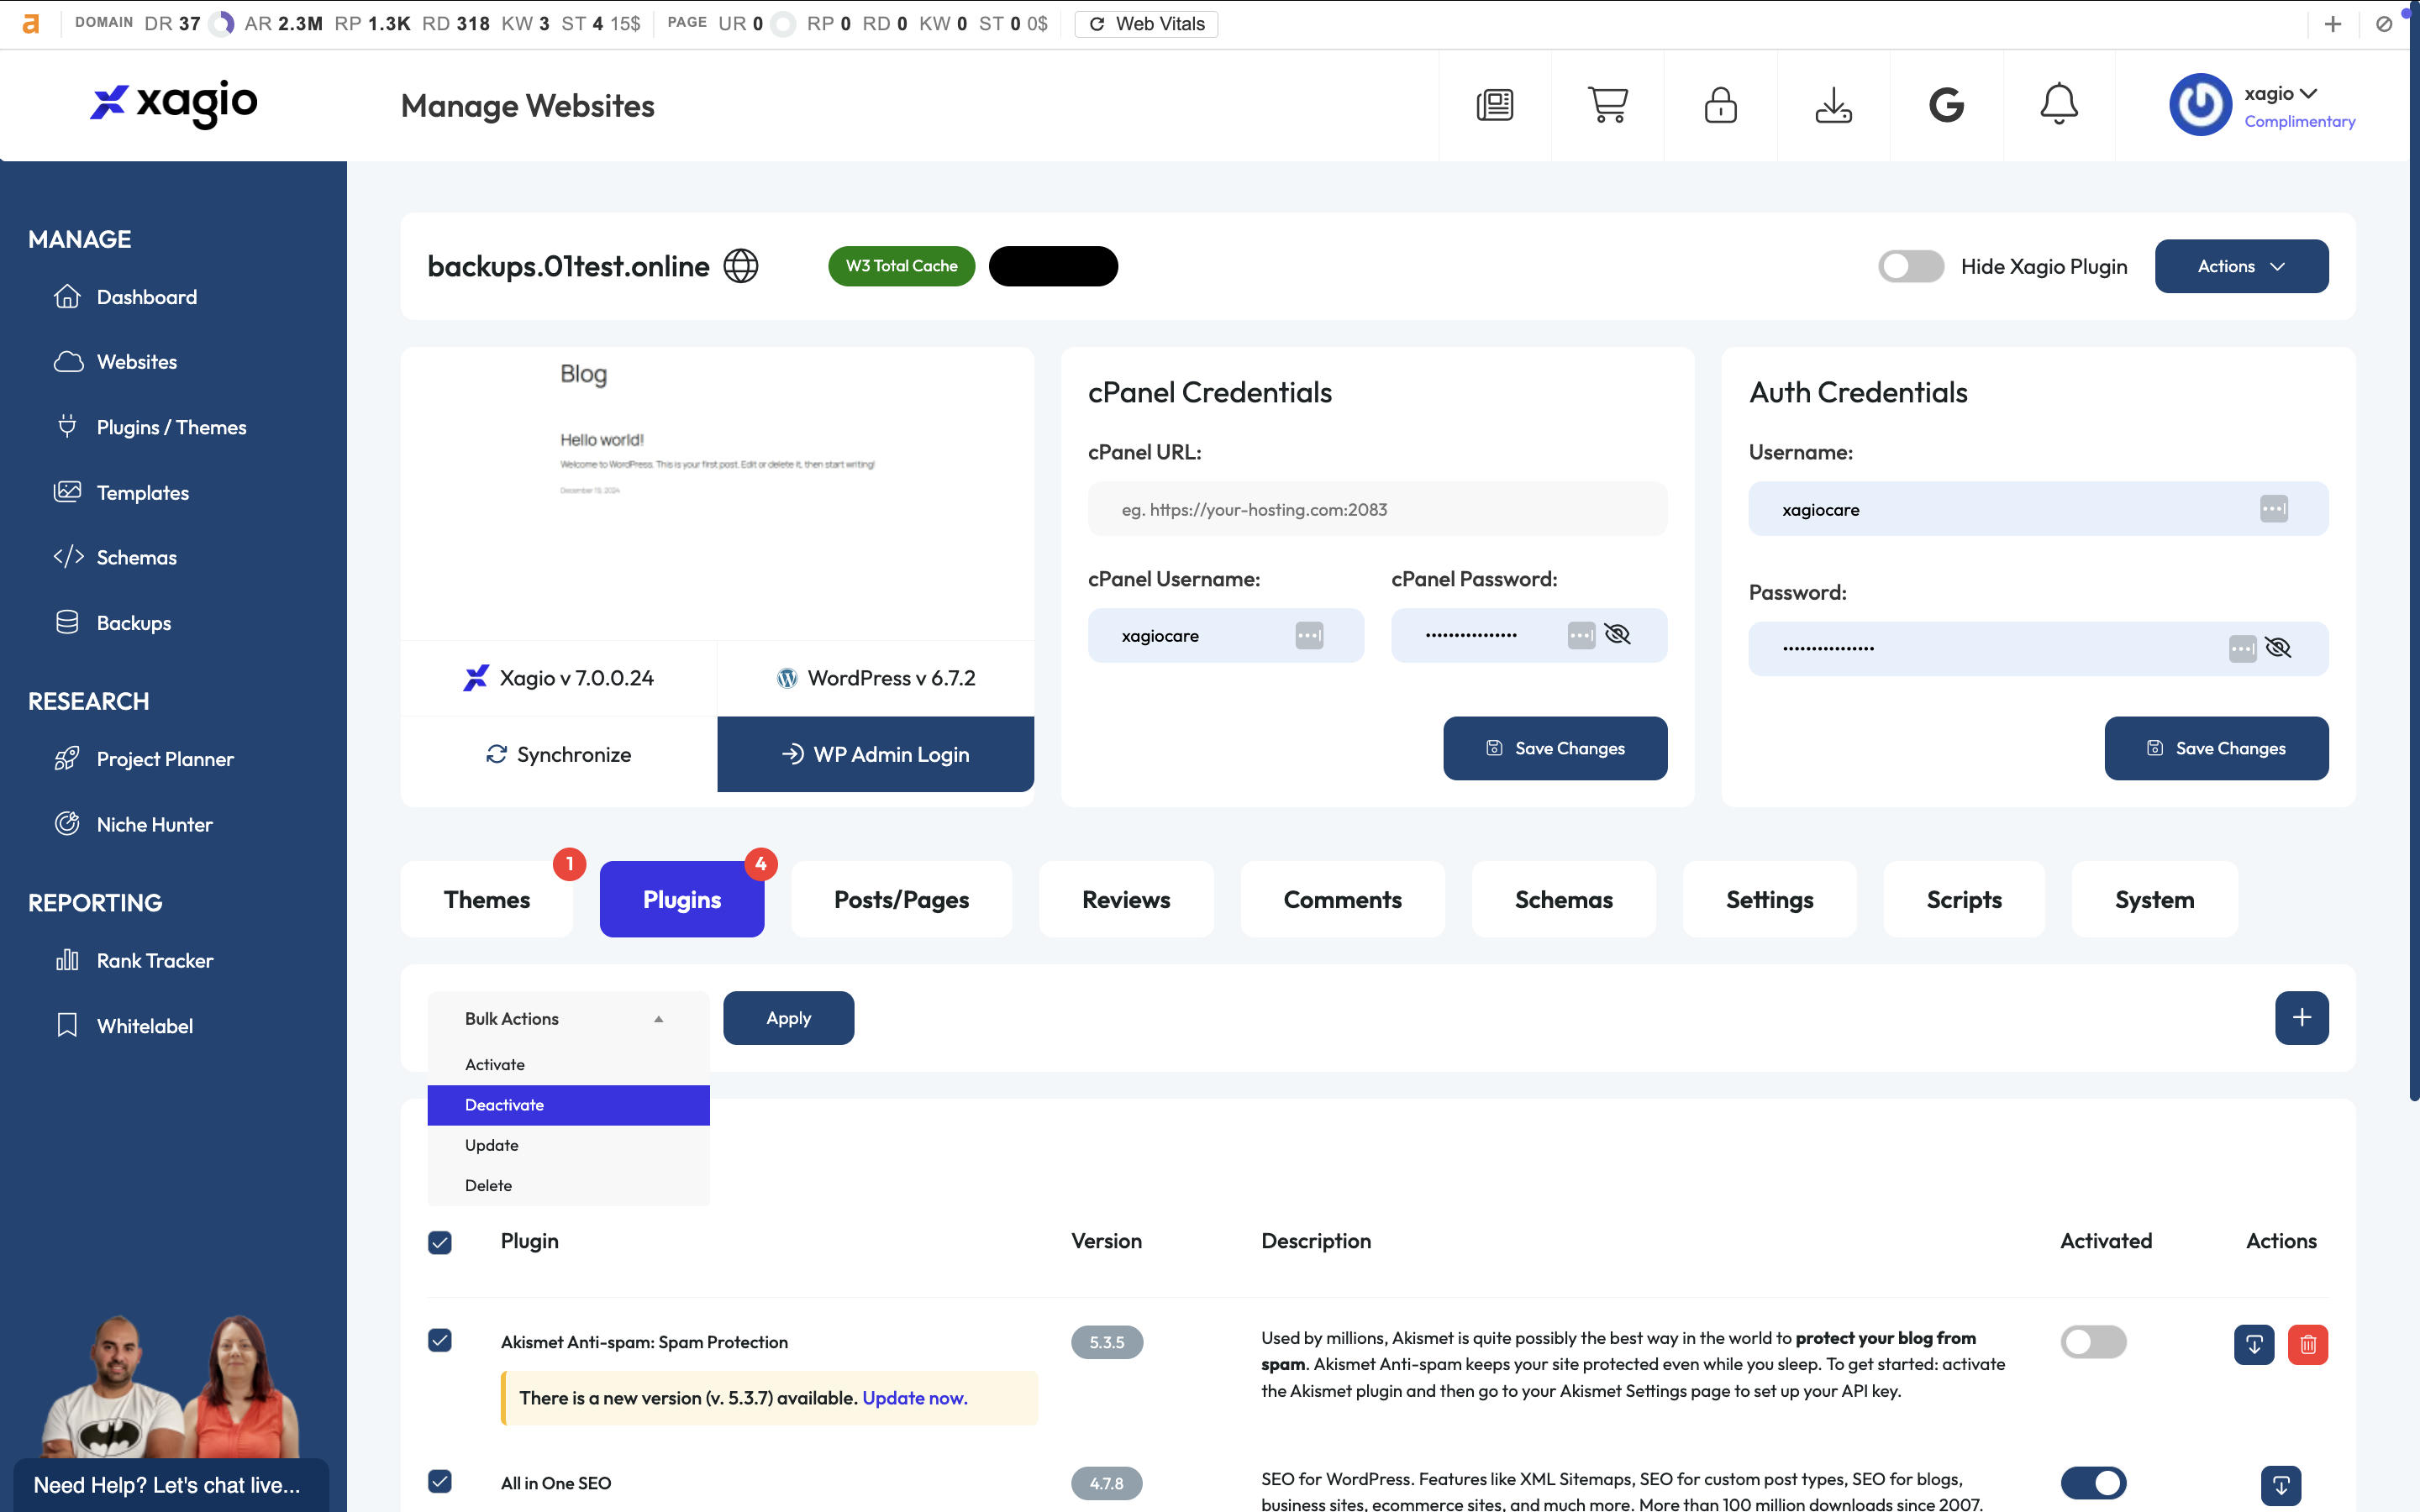Screen dimensions: 2420x1512
Task: Open the Google G icon
Action: coord(1946,105)
